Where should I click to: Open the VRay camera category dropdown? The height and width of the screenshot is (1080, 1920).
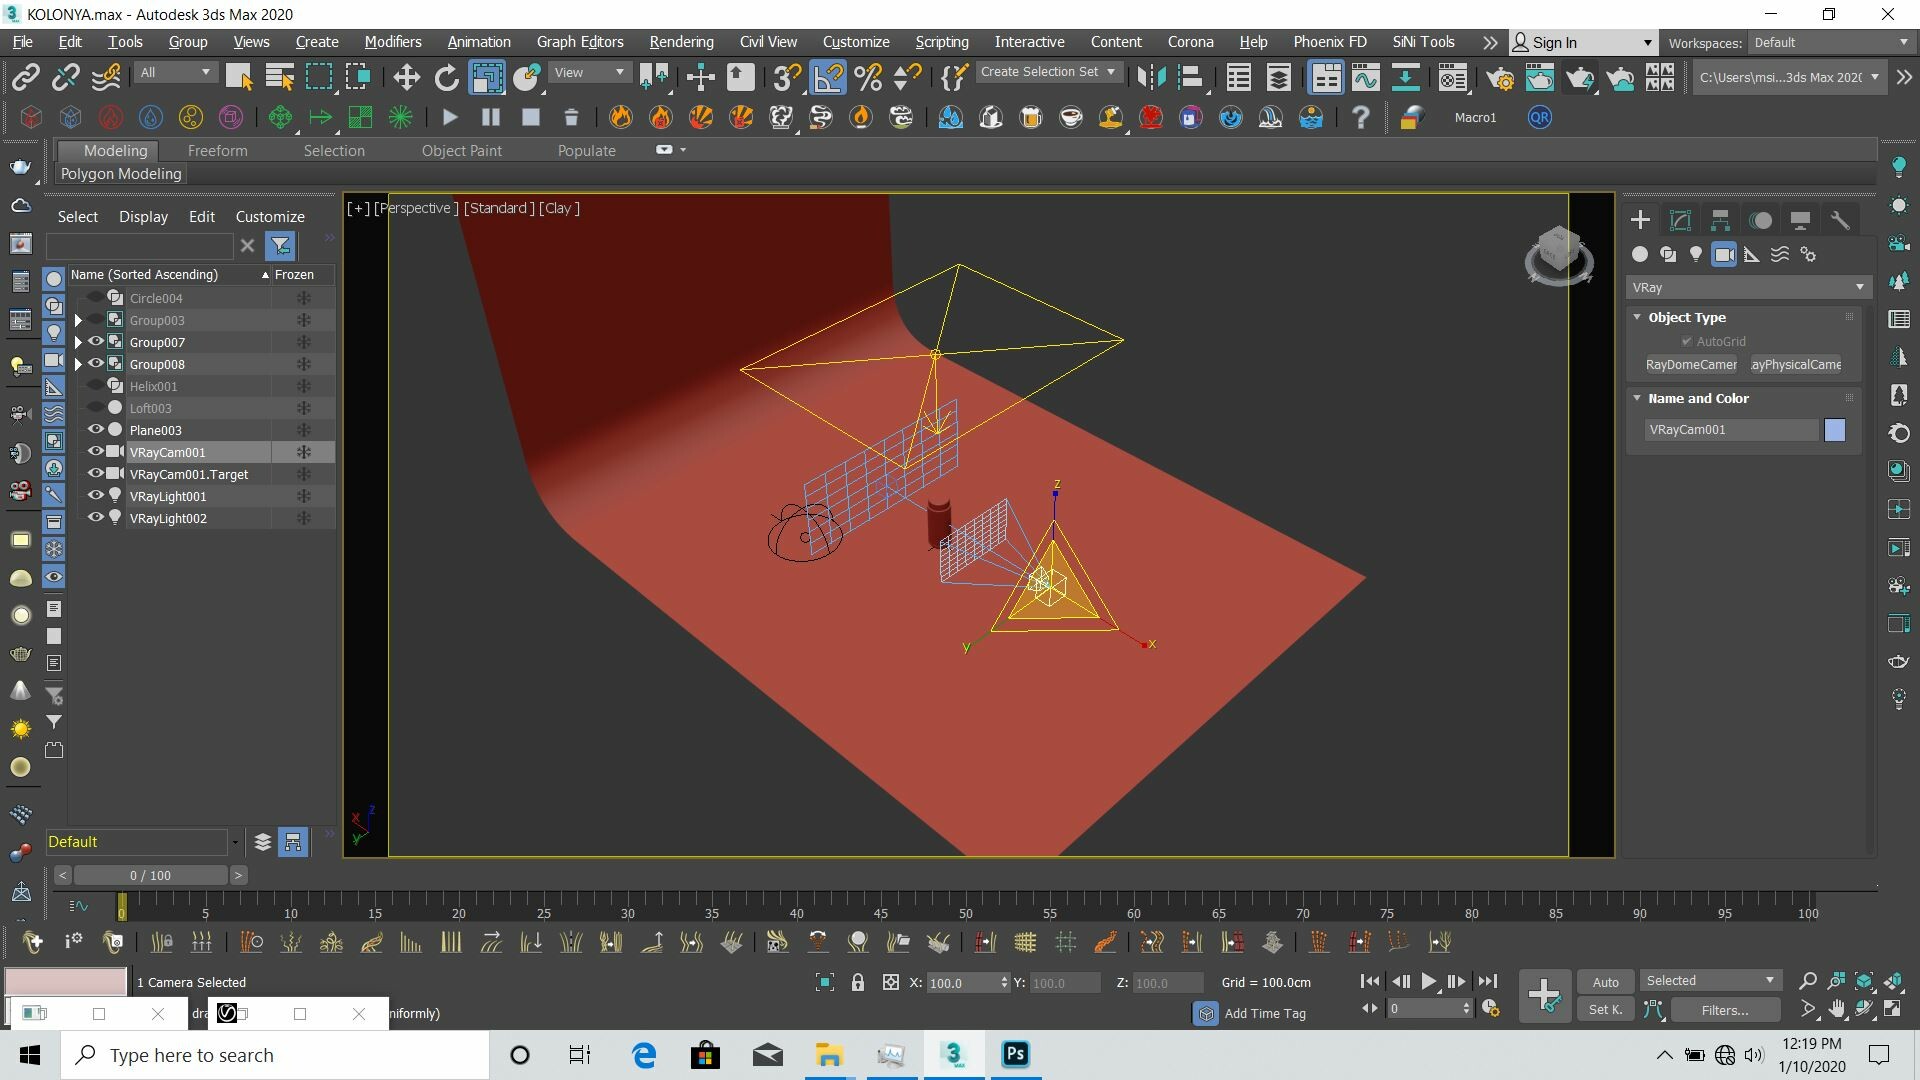(1747, 287)
